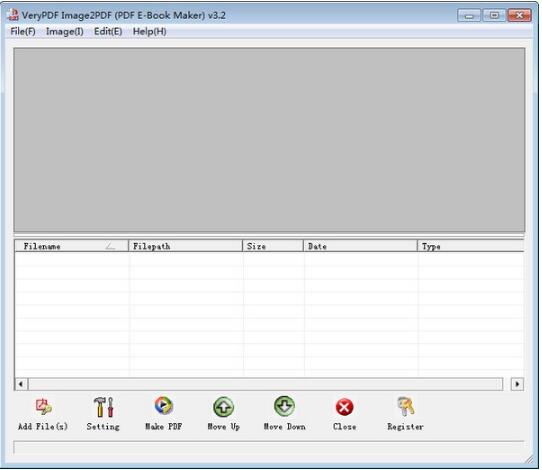This screenshot has height=470, width=542.
Task: Maximize the Image2PDF window
Action: (494, 15)
